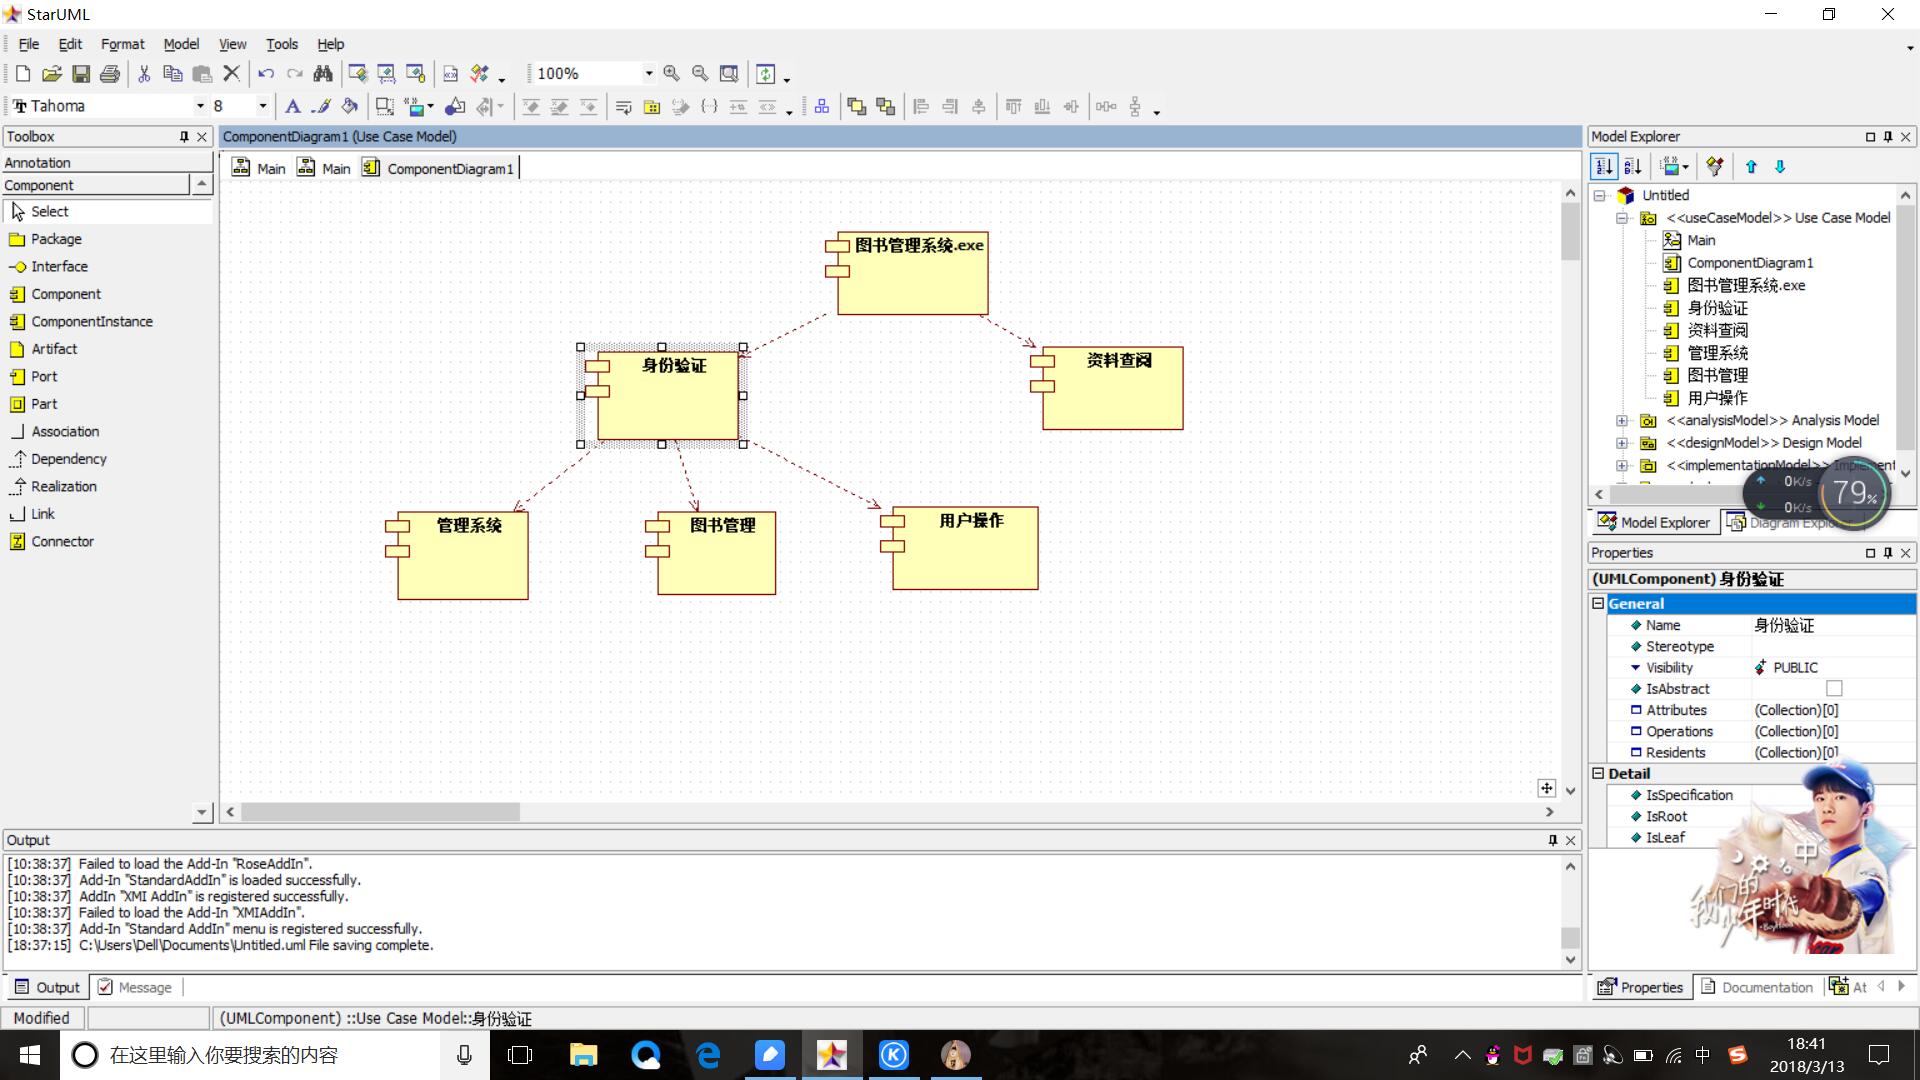Click the Undo arrow icon
The width and height of the screenshot is (1920, 1080).
click(x=265, y=74)
